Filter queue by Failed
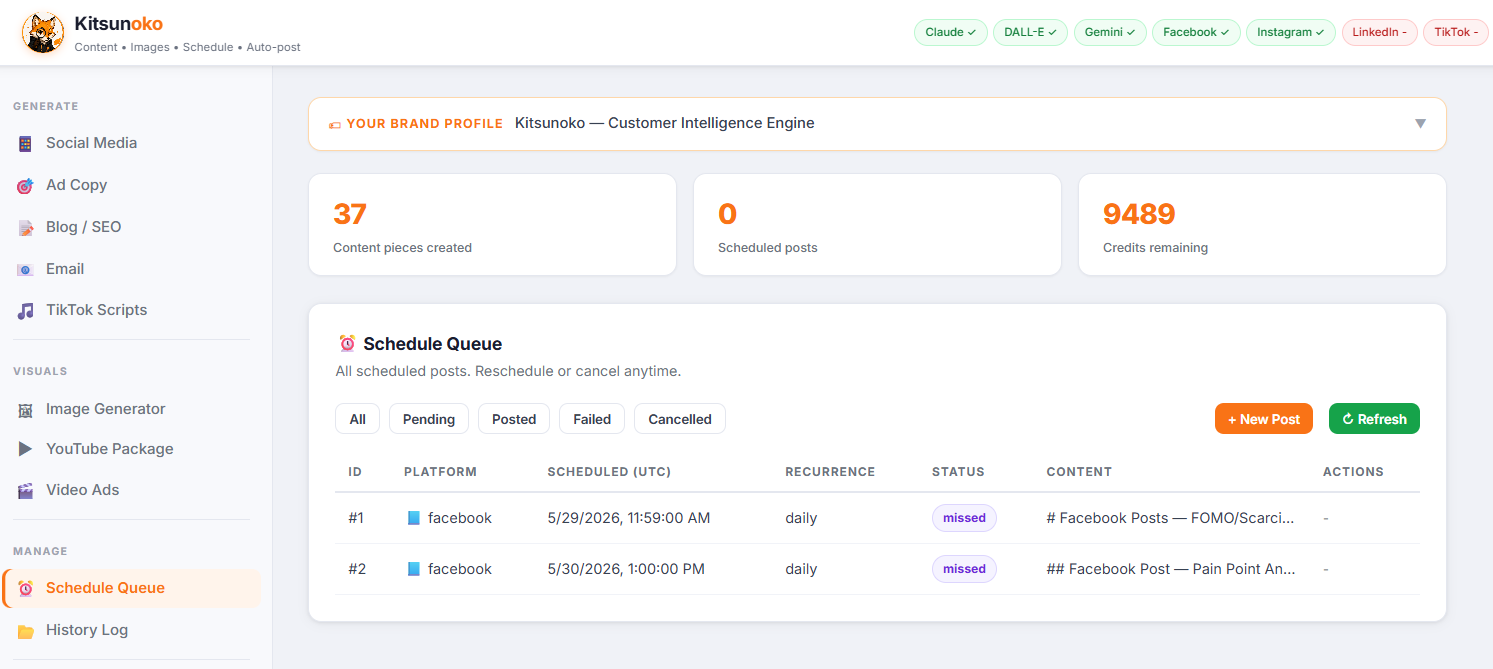This screenshot has width=1493, height=669. tap(592, 419)
